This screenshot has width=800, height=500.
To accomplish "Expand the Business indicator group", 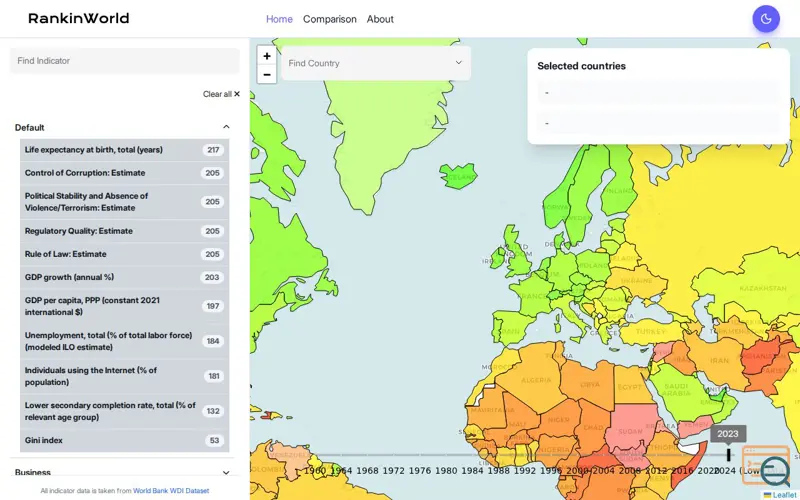I will tap(226, 473).
